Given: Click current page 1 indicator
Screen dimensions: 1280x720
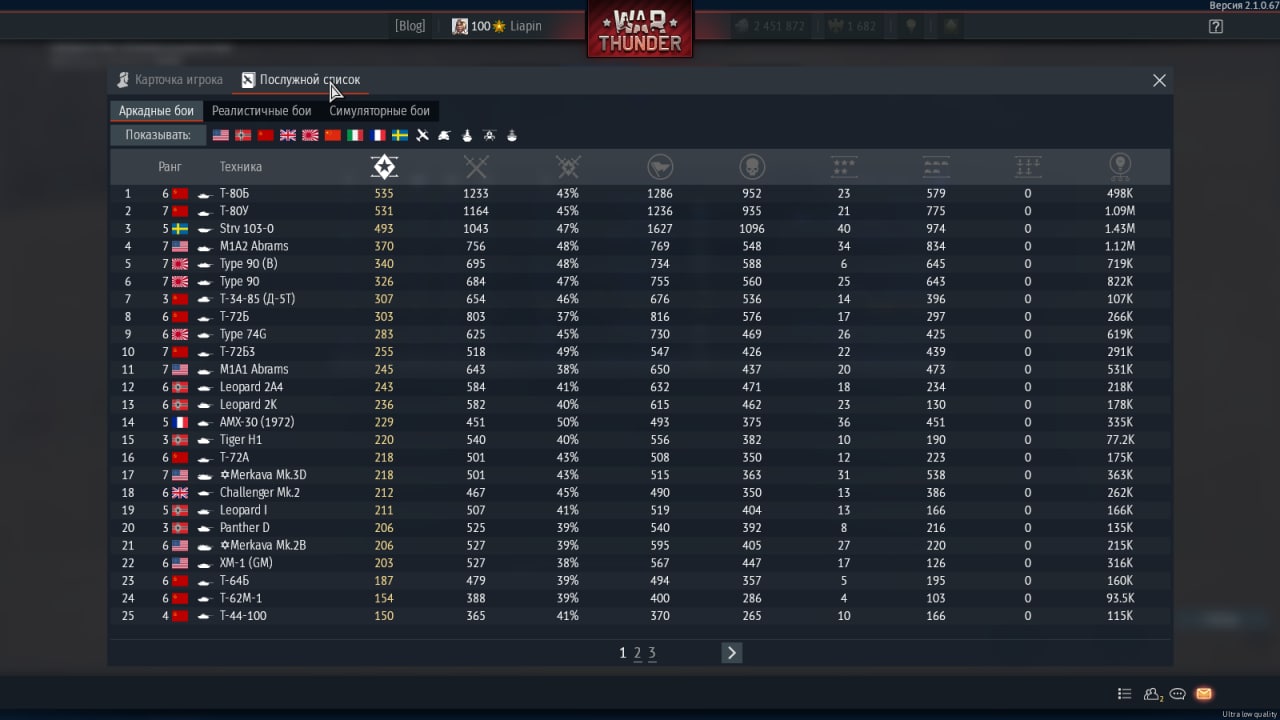Looking at the screenshot, I should coord(622,653).
